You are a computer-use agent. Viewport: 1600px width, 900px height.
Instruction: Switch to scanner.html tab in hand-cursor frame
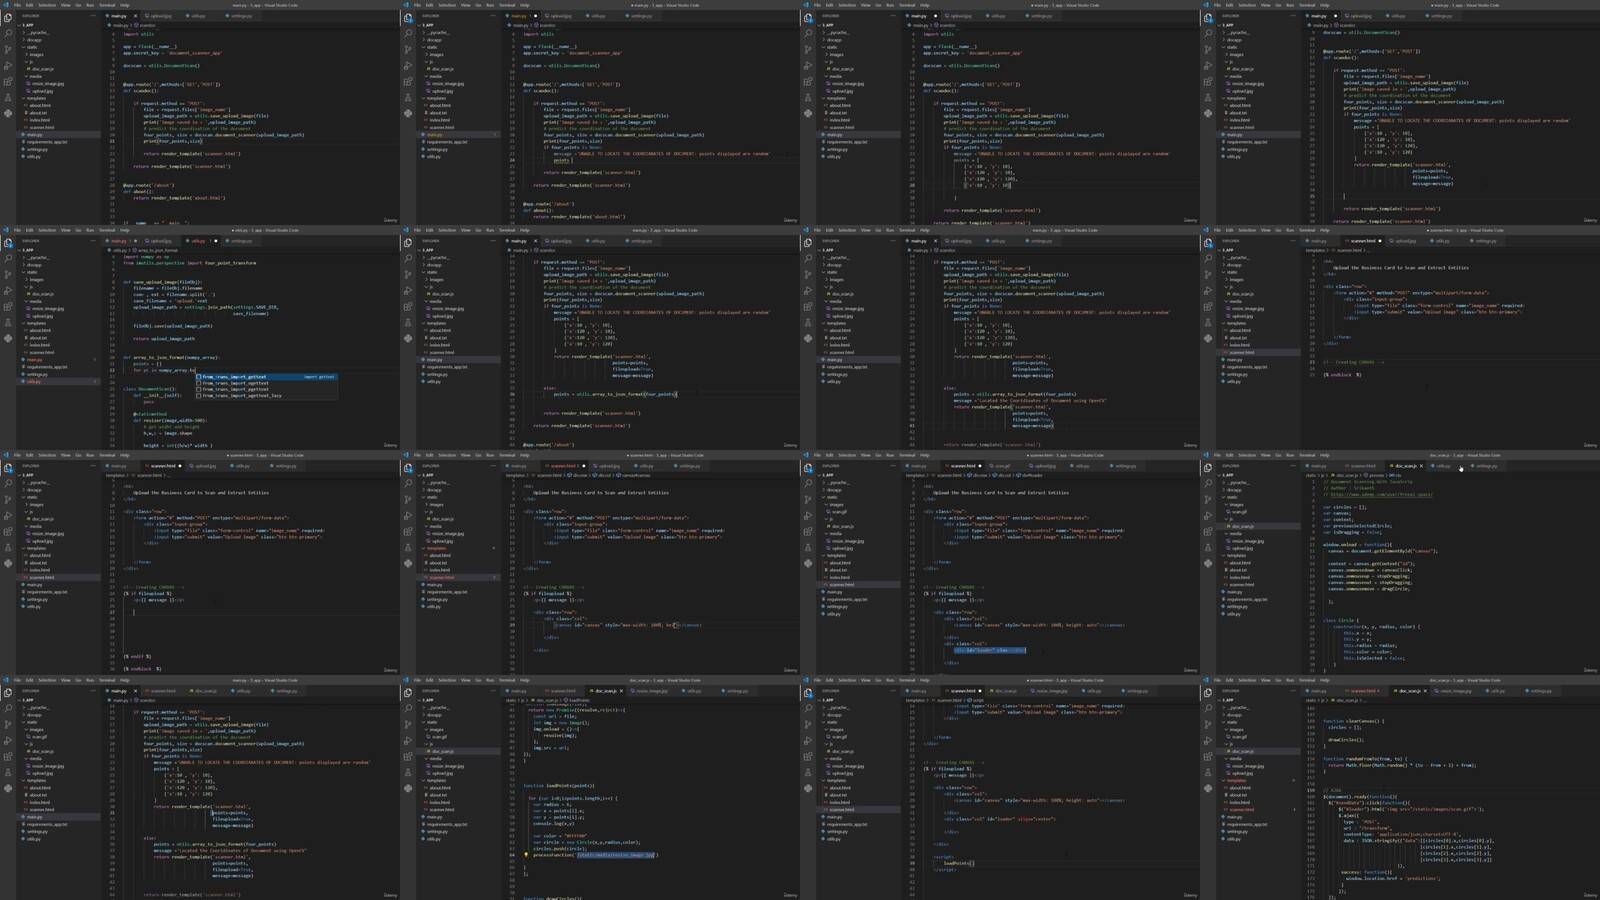click(x=1362, y=466)
